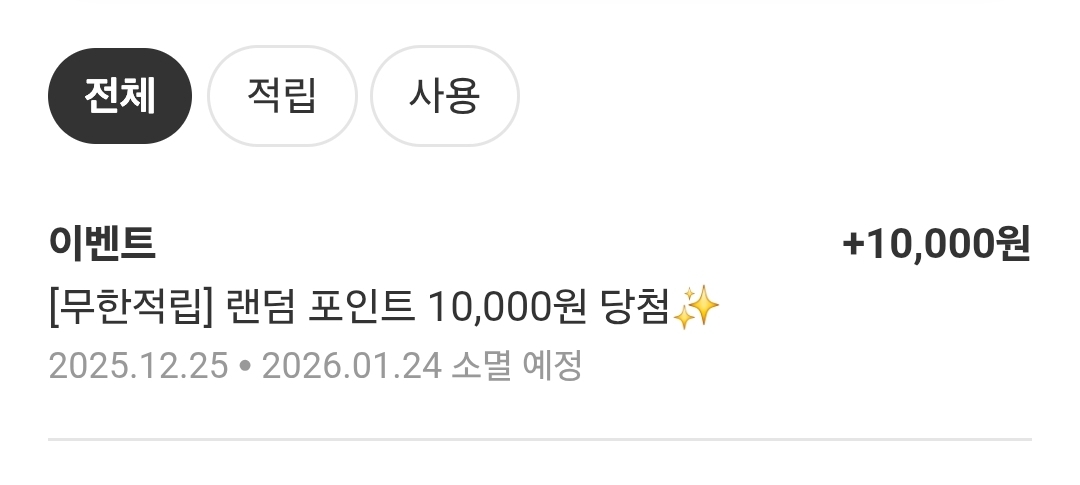Screen dimensions: 1080x485
Task: Click the 2026.01.24 expiry date
Action: pos(351,366)
